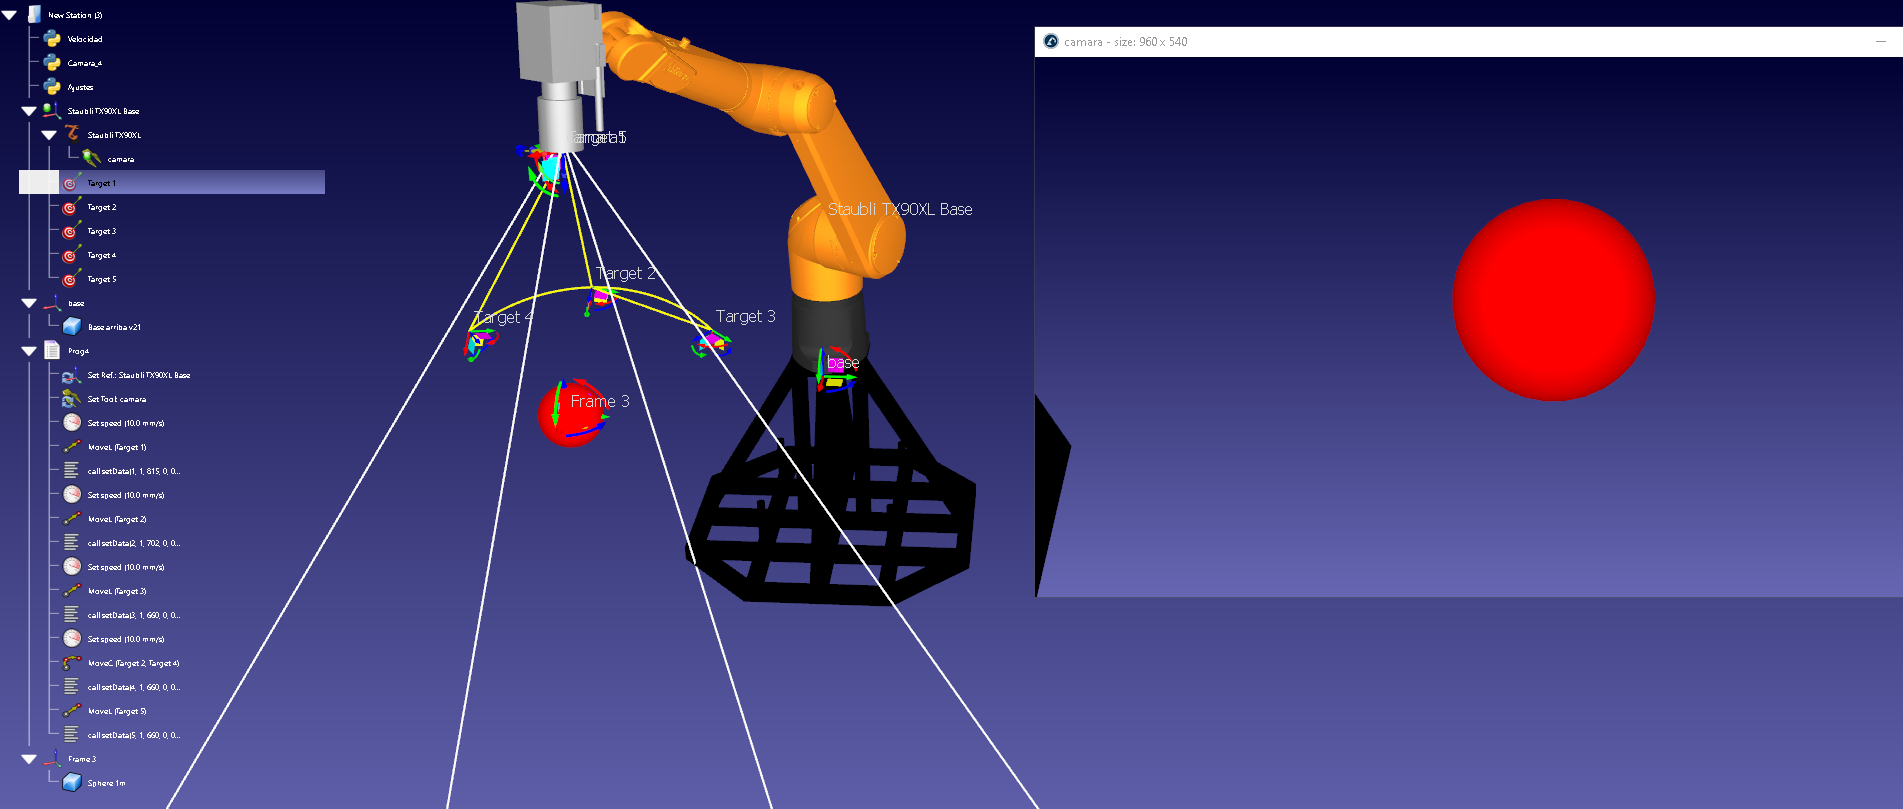Select Target 5 in the station tree
Screen dimensions: 1903x809
102,280
